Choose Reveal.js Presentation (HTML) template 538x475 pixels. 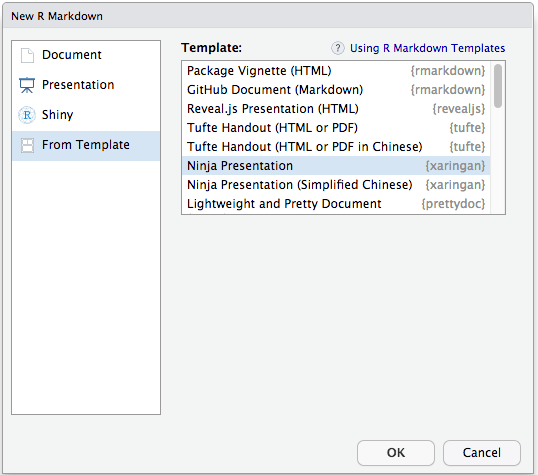coord(336,109)
